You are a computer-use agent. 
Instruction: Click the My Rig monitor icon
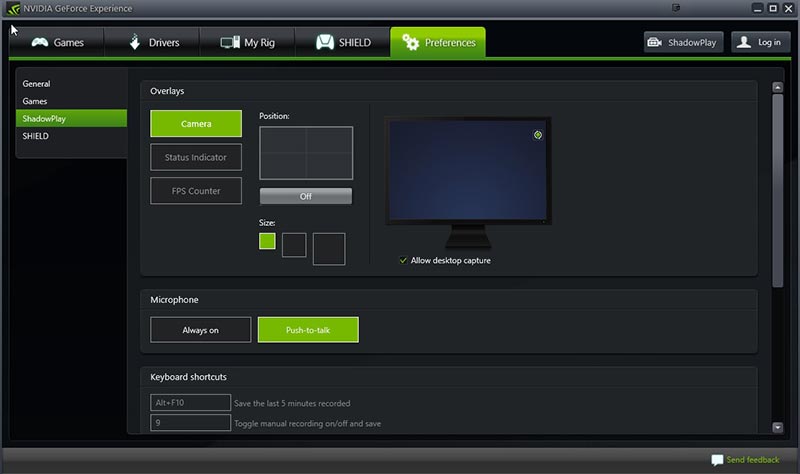(230, 43)
